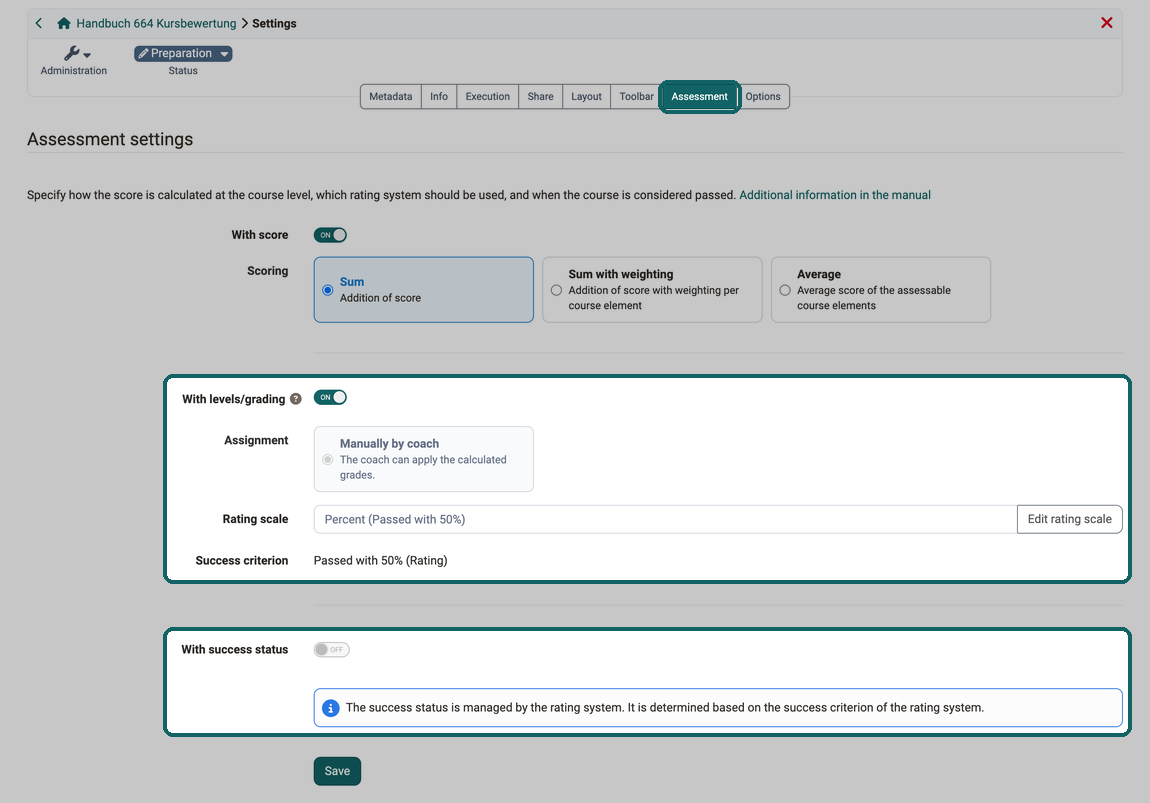Click the home icon in breadcrumb
Viewport: 1150px width, 803px height.
point(64,23)
